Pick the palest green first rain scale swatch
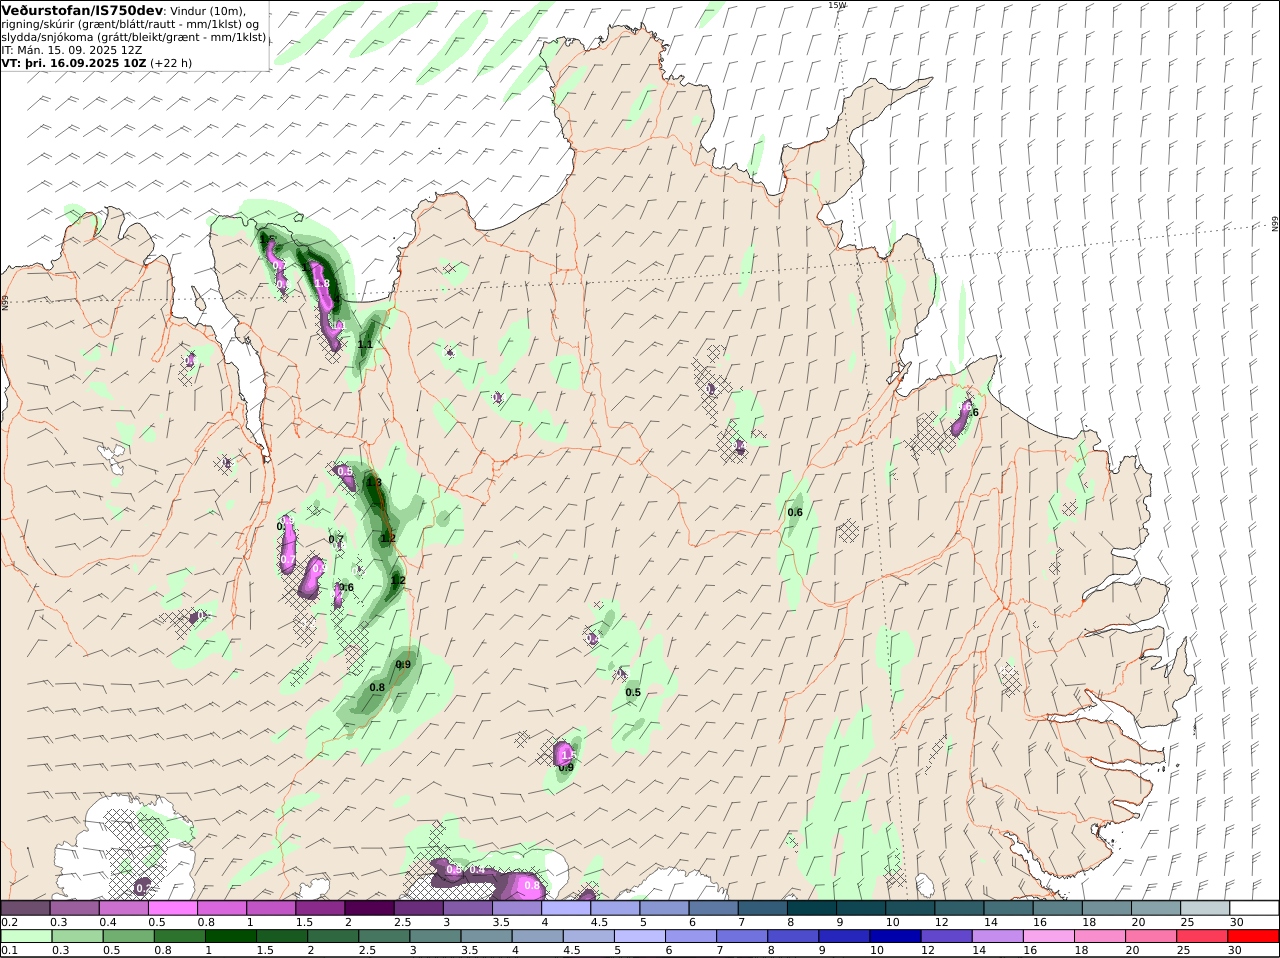 25,936
